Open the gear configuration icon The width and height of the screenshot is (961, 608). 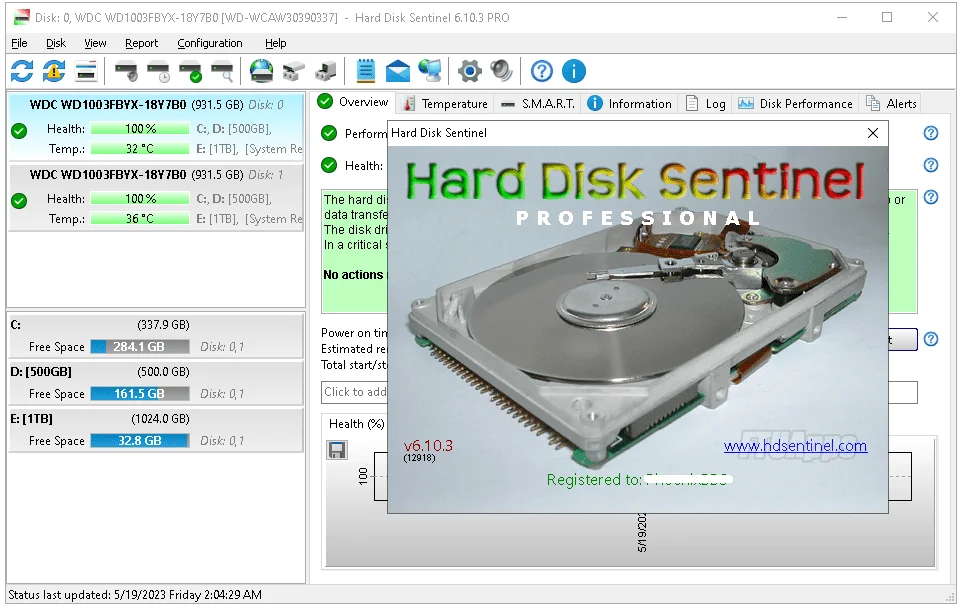pyautogui.click(x=469, y=71)
